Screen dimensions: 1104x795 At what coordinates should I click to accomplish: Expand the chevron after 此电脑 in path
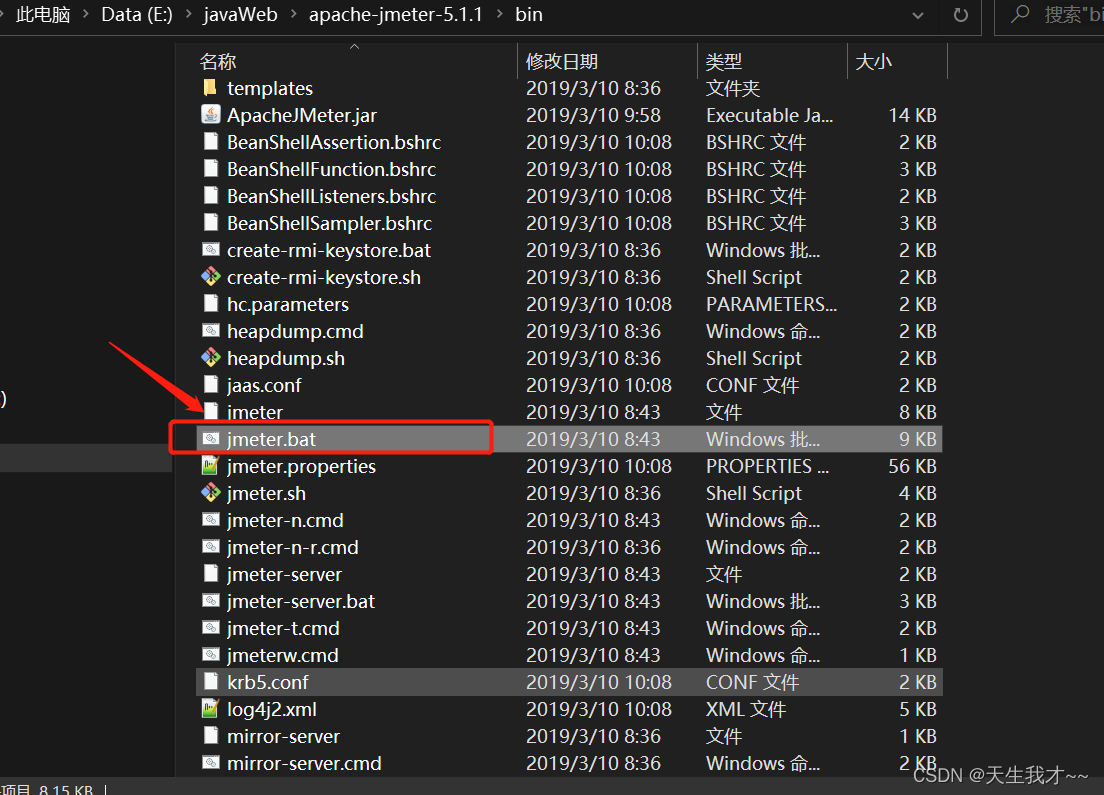point(86,15)
